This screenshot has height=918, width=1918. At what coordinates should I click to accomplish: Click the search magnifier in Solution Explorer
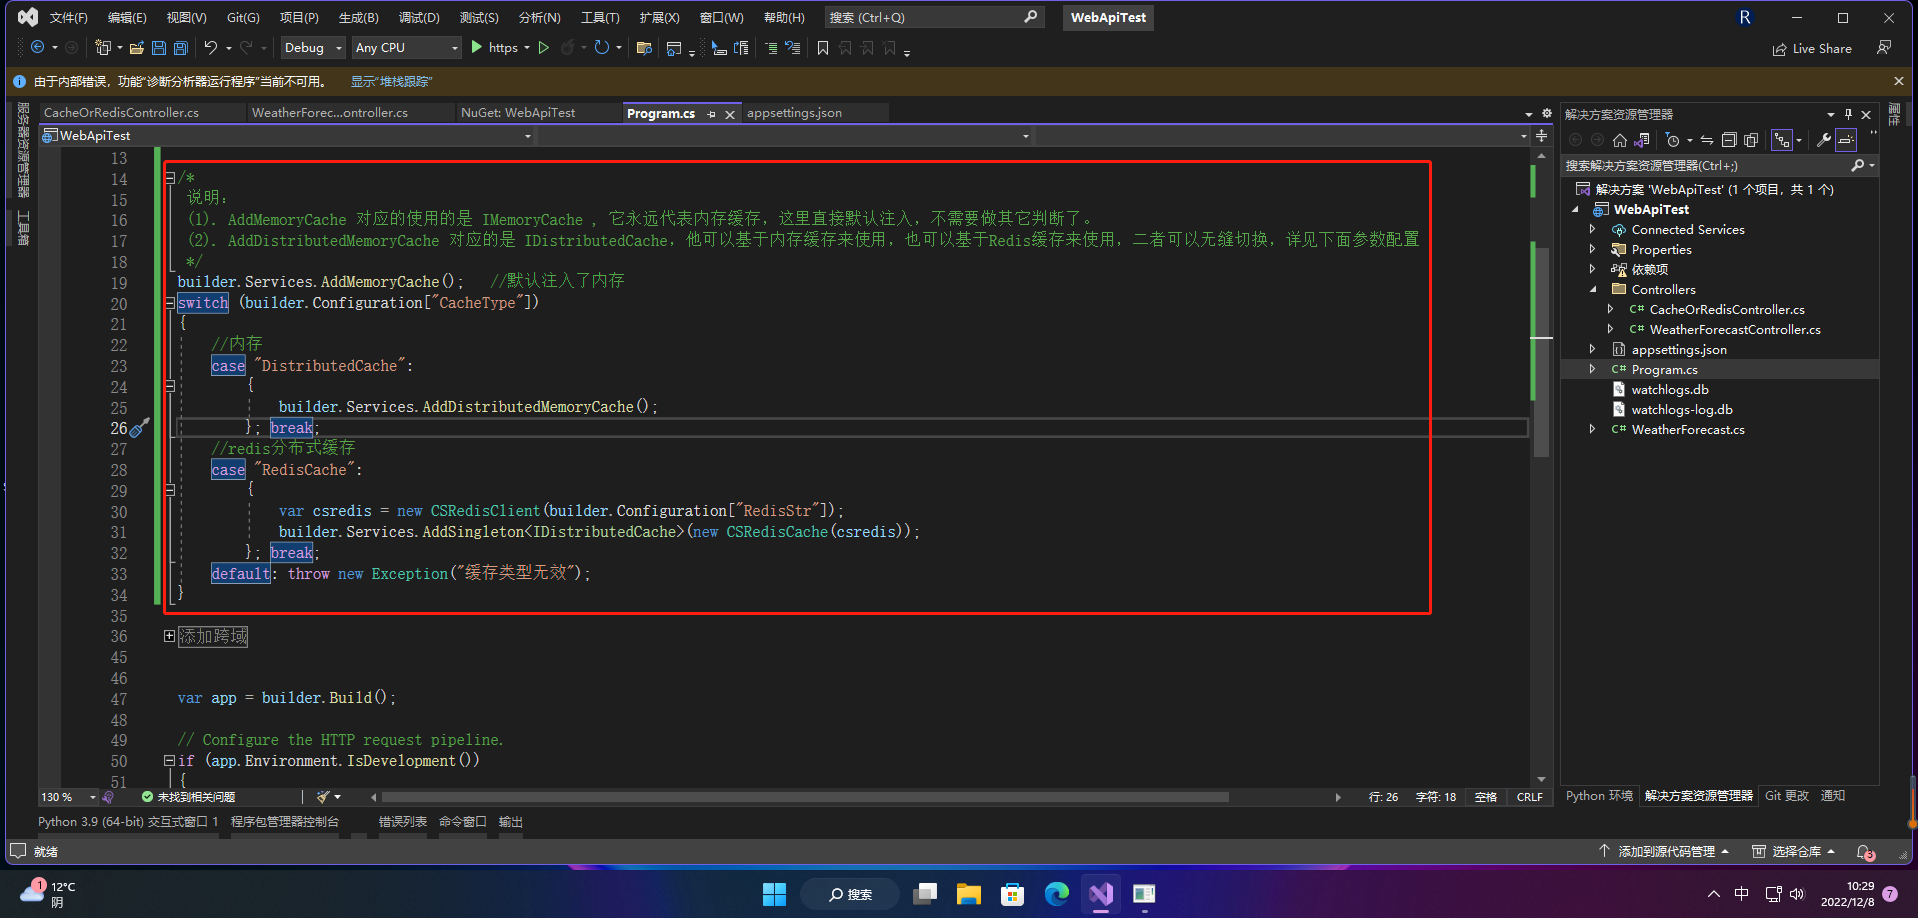tap(1857, 165)
